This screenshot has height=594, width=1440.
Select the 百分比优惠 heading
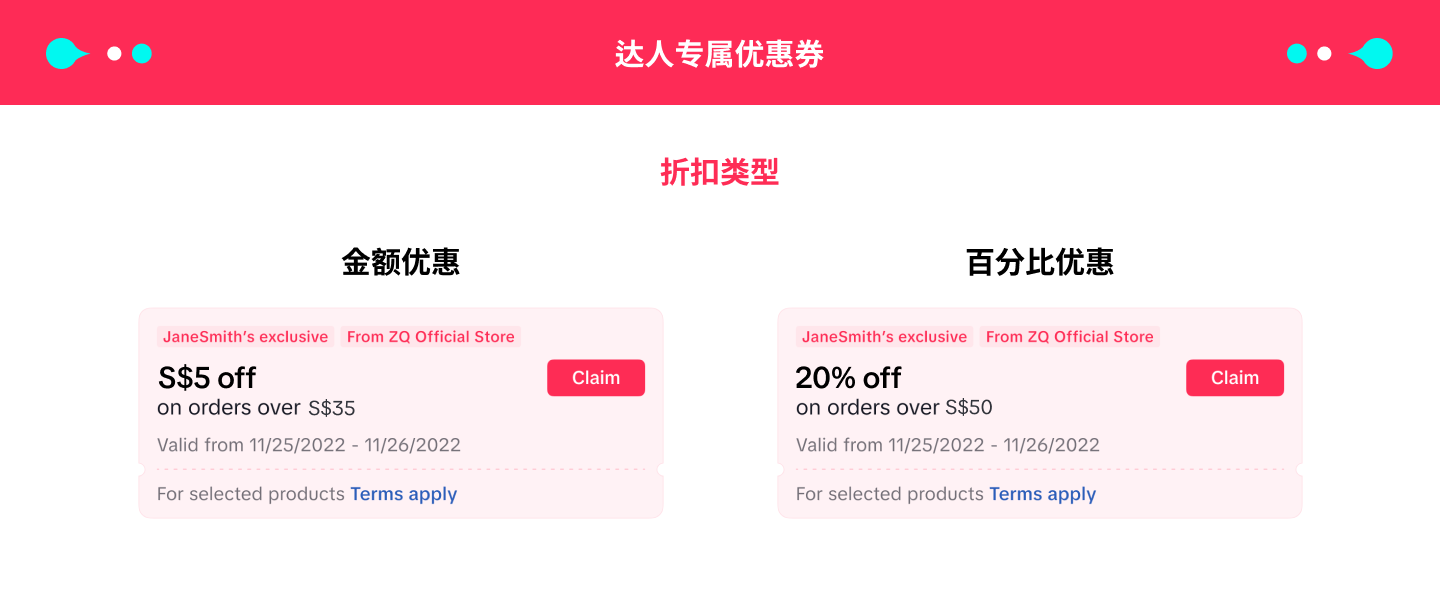[x=1040, y=262]
